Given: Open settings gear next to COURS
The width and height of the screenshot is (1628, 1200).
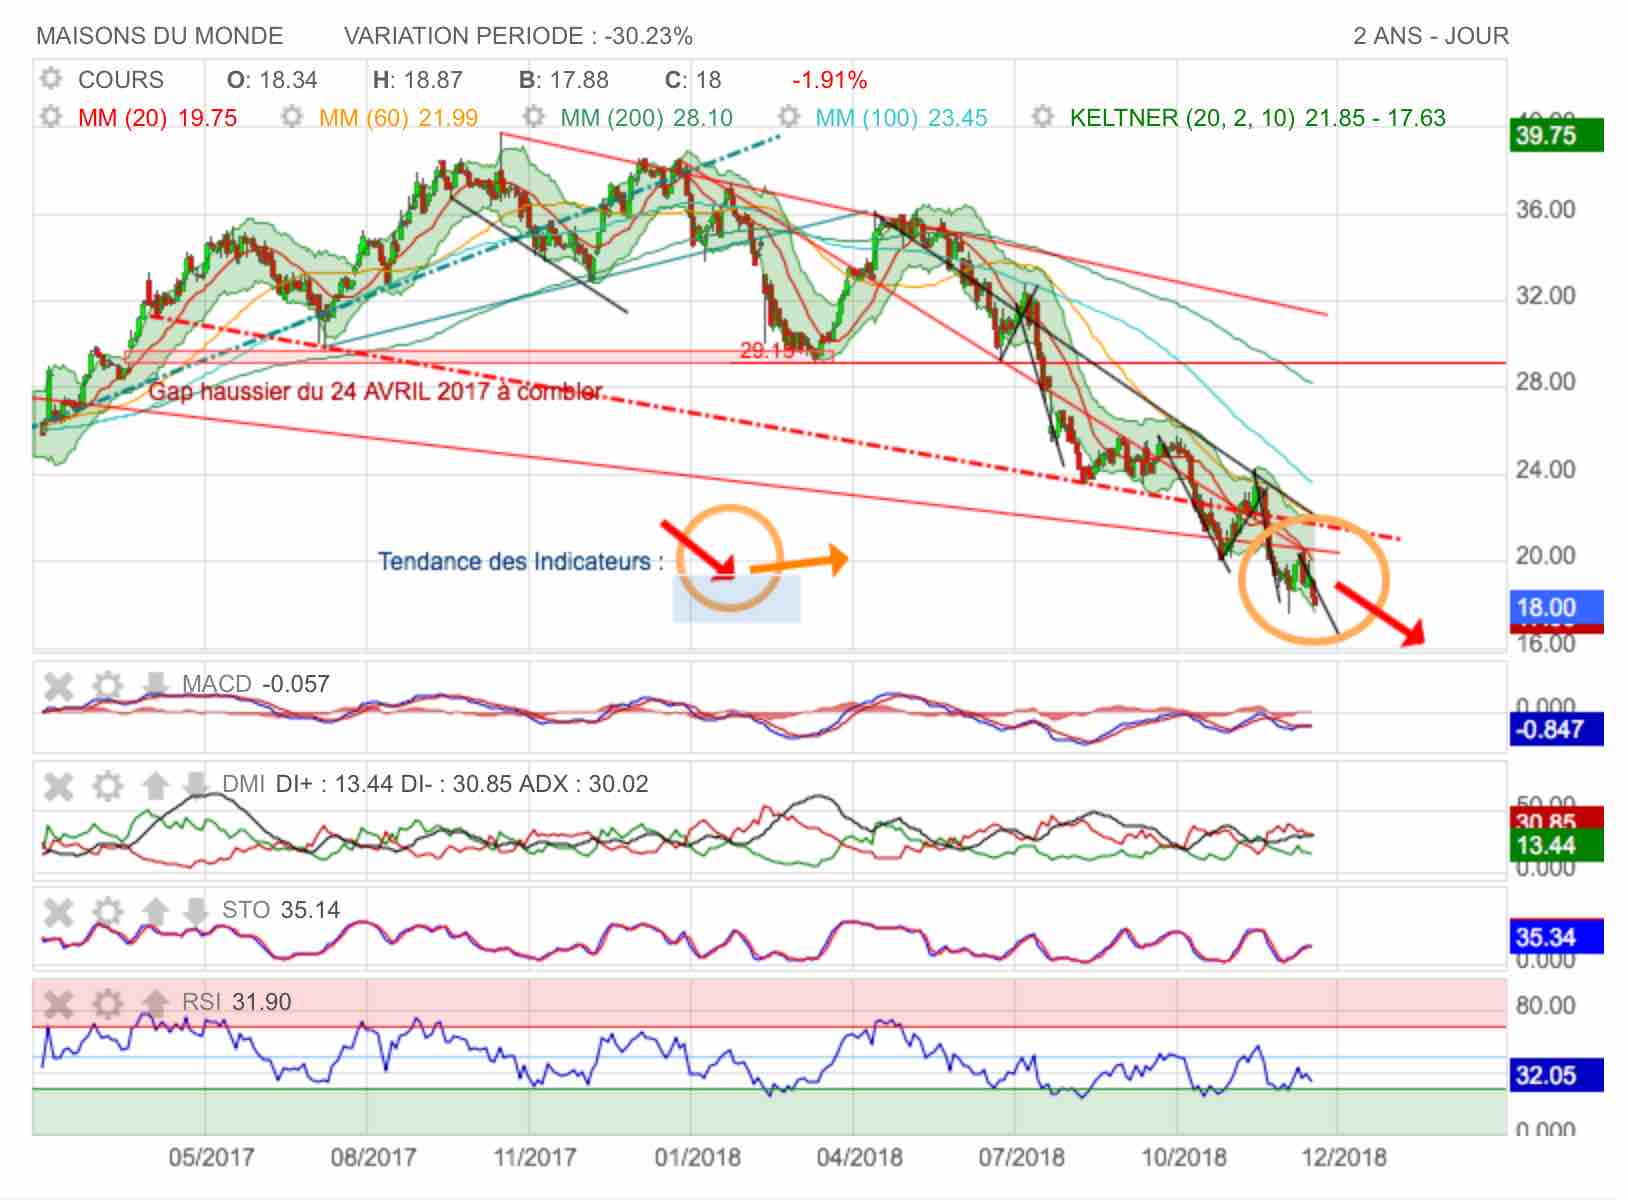Looking at the screenshot, I should (x=51, y=79).
